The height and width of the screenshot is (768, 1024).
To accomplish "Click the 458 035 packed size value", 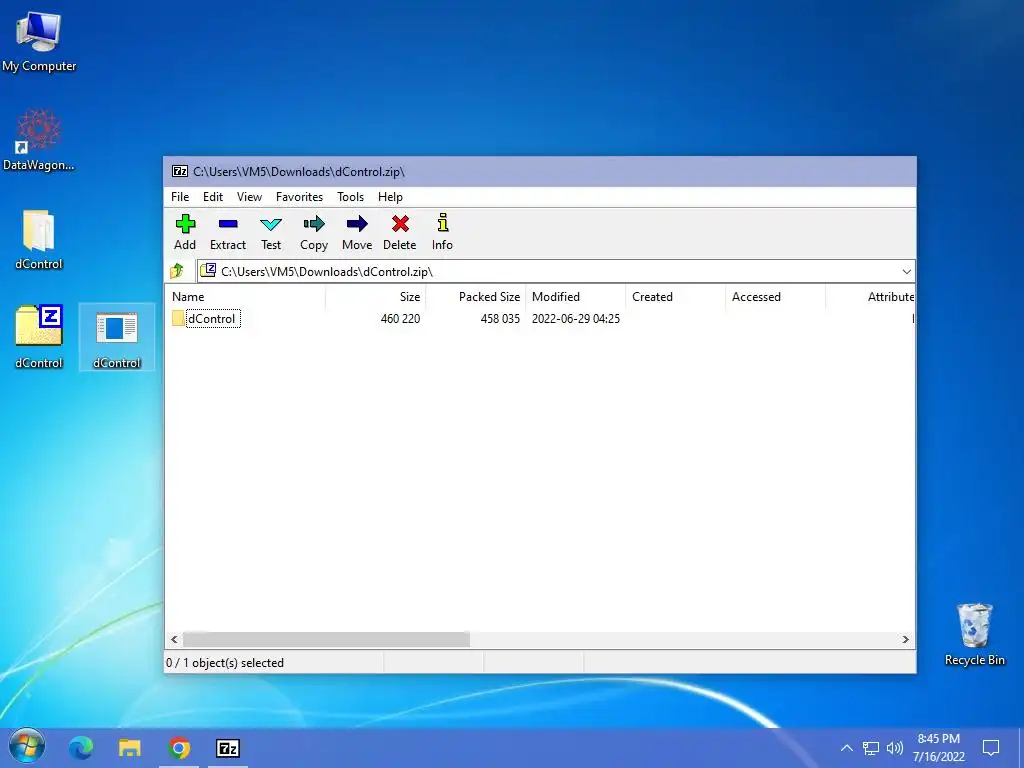I will click(500, 319).
